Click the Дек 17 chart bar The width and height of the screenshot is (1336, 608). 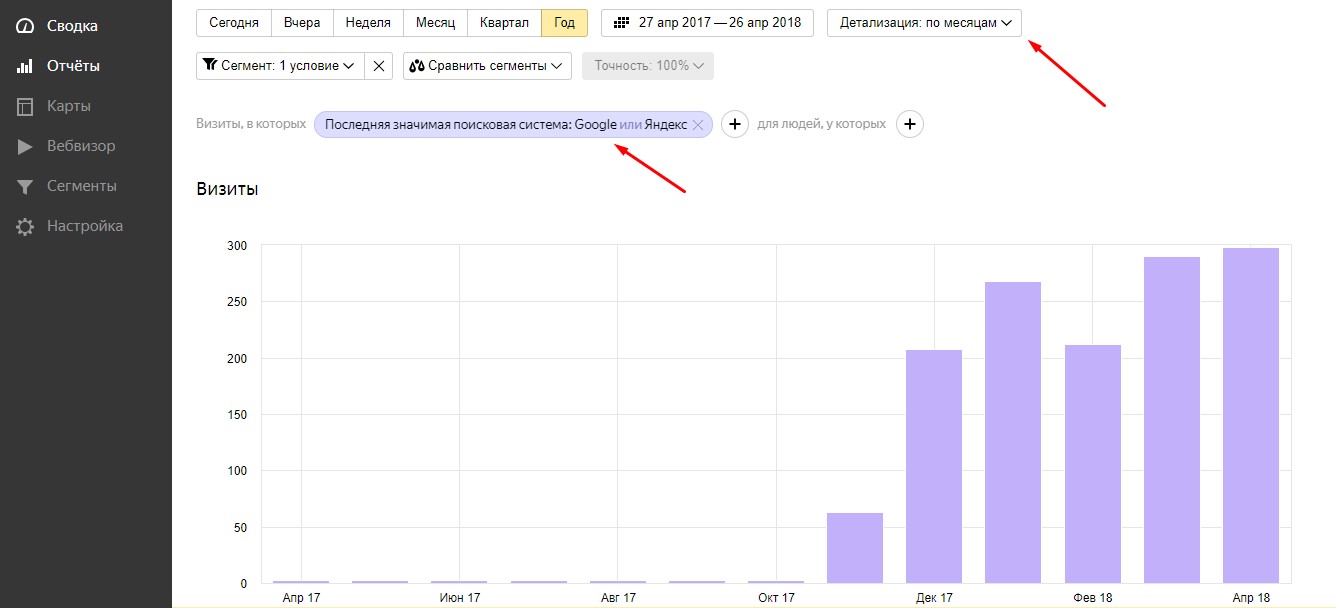tap(934, 466)
